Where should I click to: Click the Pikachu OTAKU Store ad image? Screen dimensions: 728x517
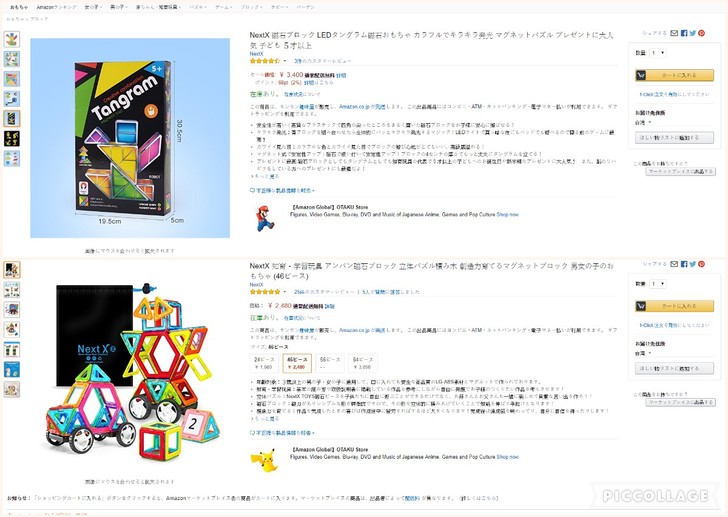263,460
